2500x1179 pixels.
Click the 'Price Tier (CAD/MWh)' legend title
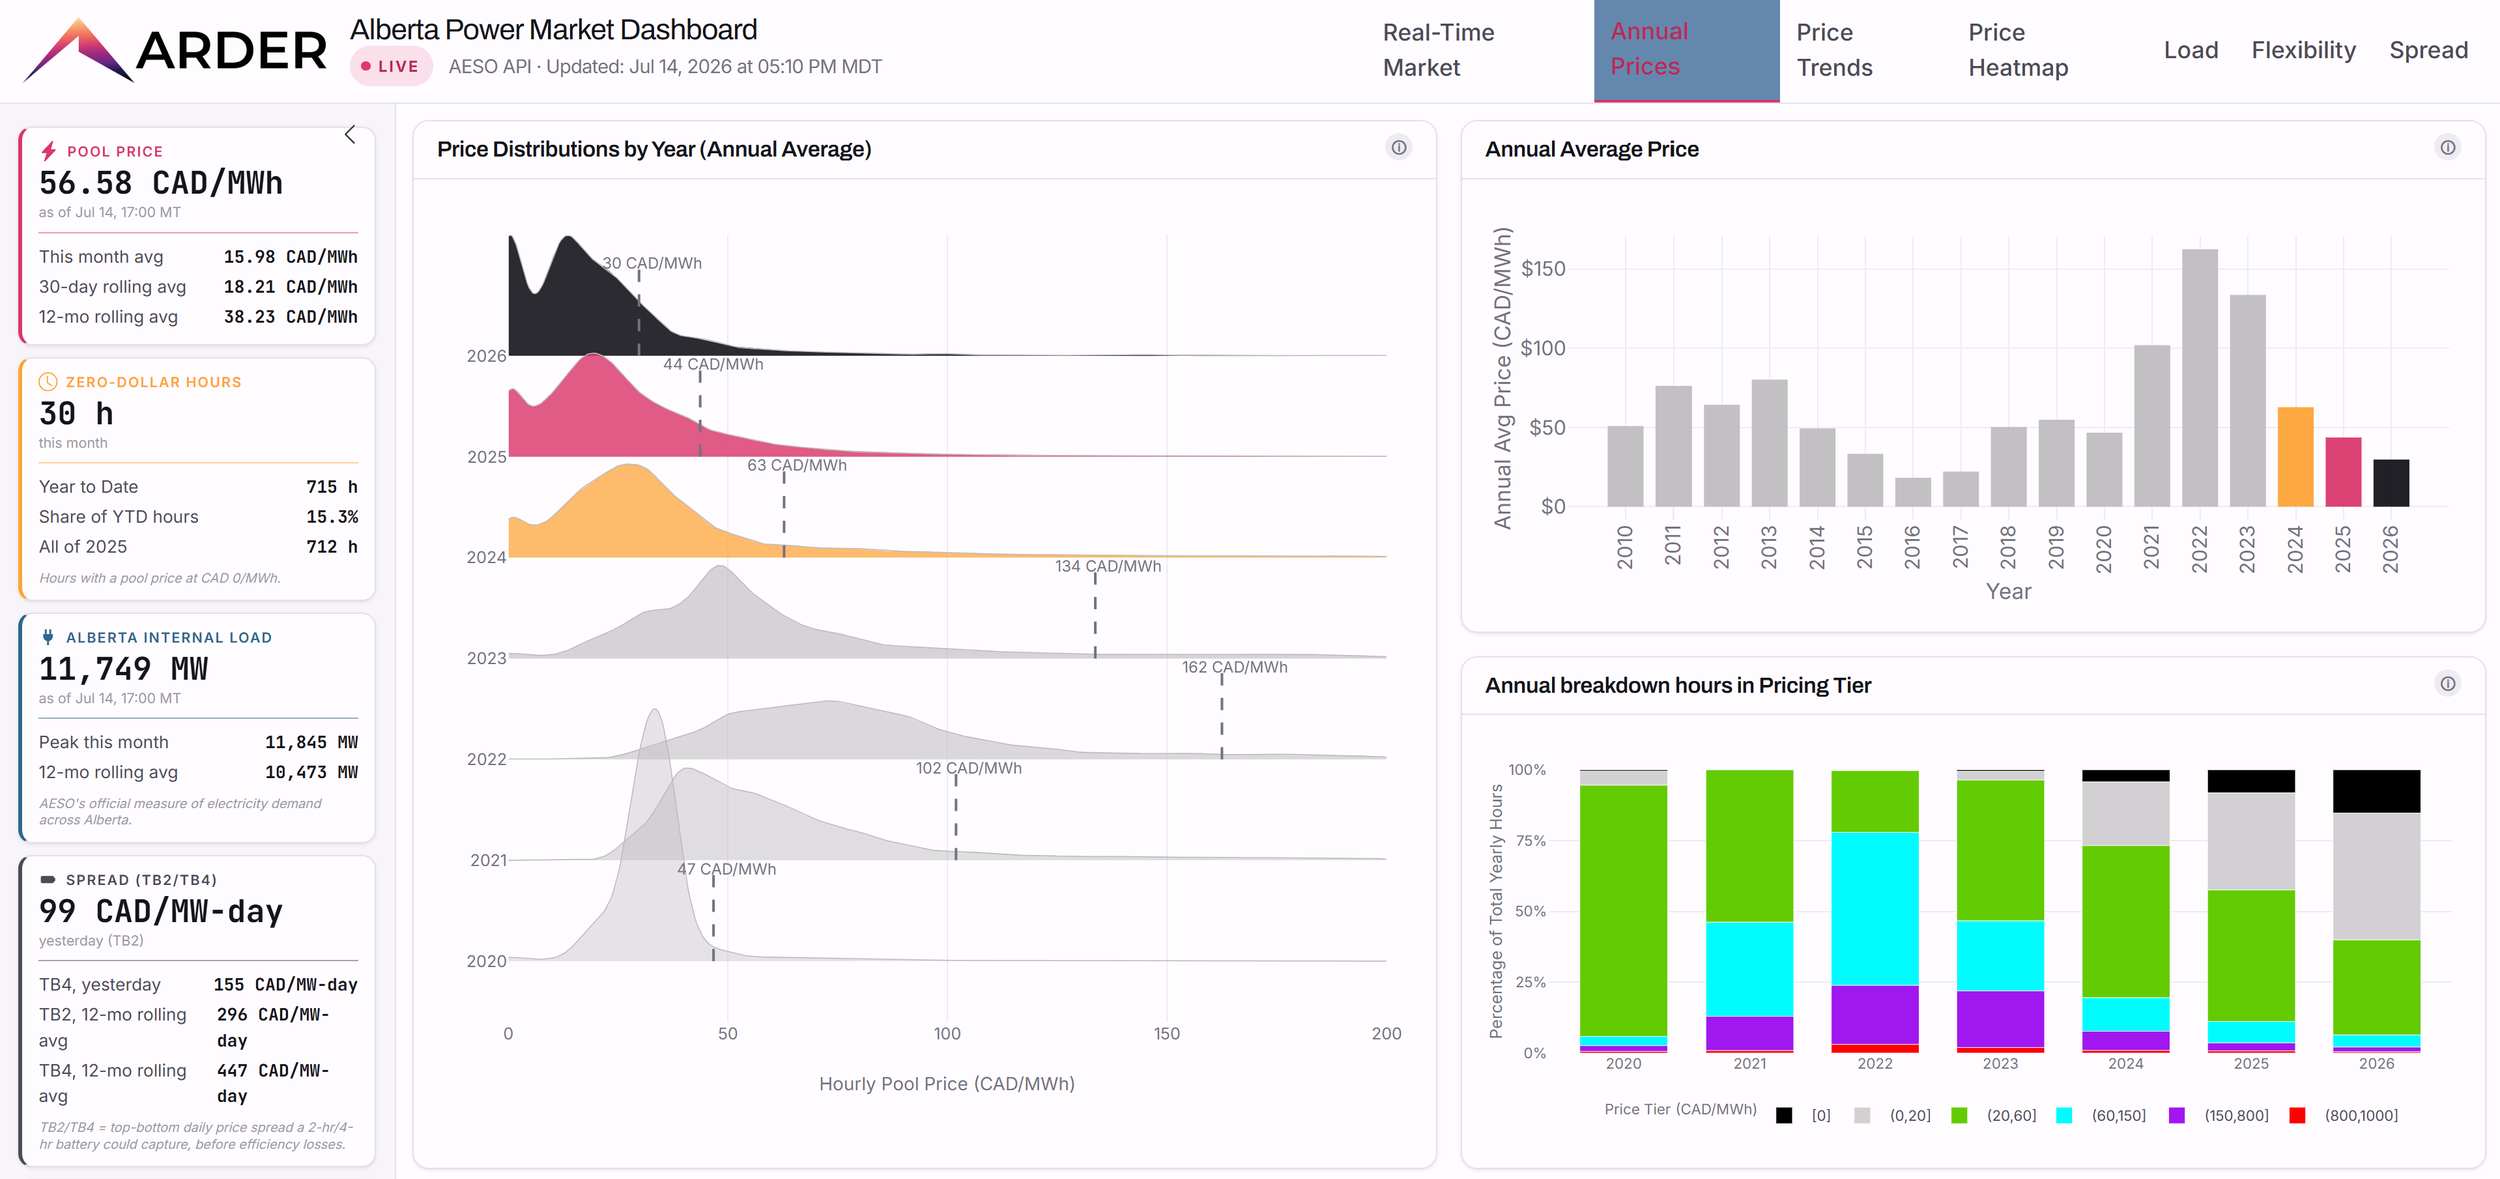pyautogui.click(x=1680, y=1108)
